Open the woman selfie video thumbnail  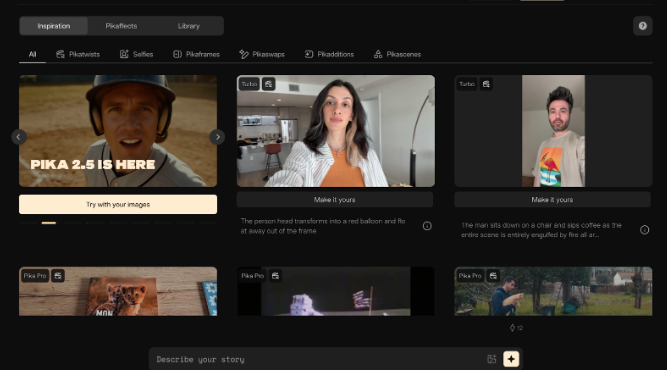336,131
